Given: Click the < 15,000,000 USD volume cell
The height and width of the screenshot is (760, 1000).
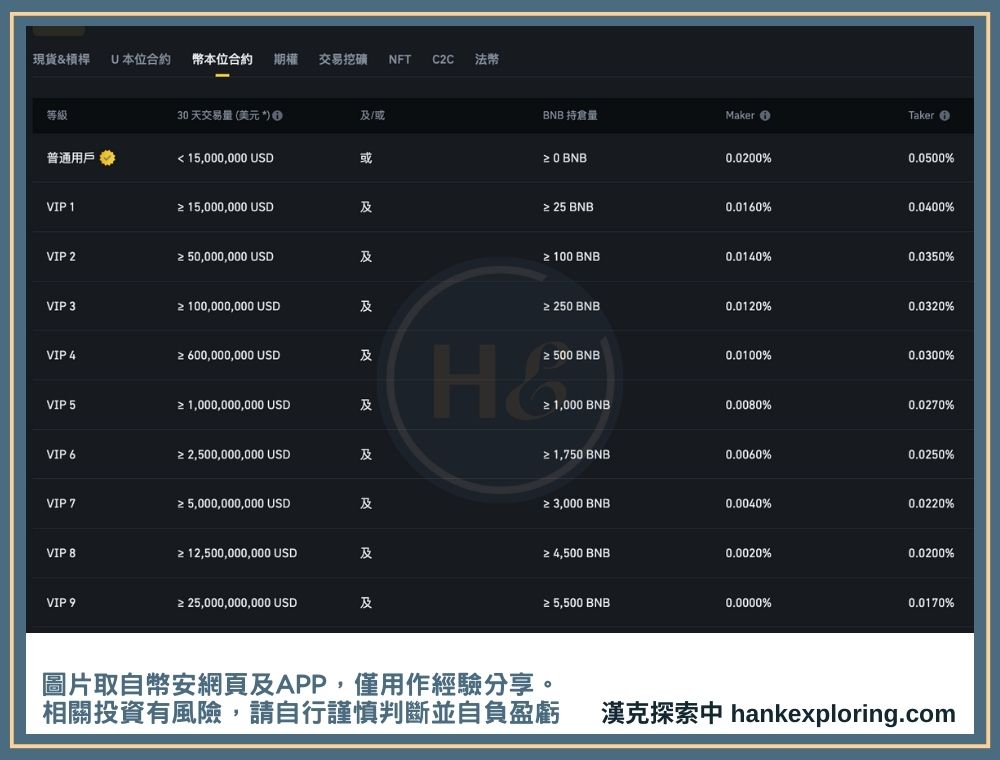Looking at the screenshot, I should pos(225,158).
